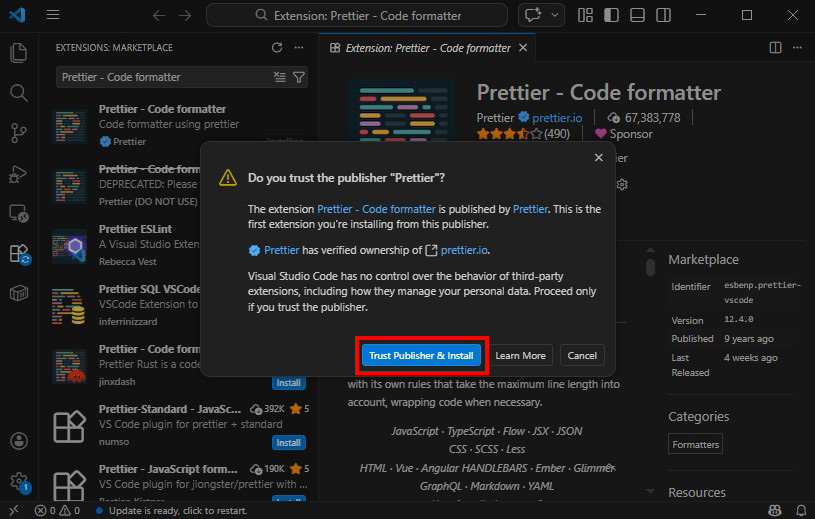This screenshot has height=519, width=815.
Task: Open the extensions filter dropdown
Action: (299, 77)
